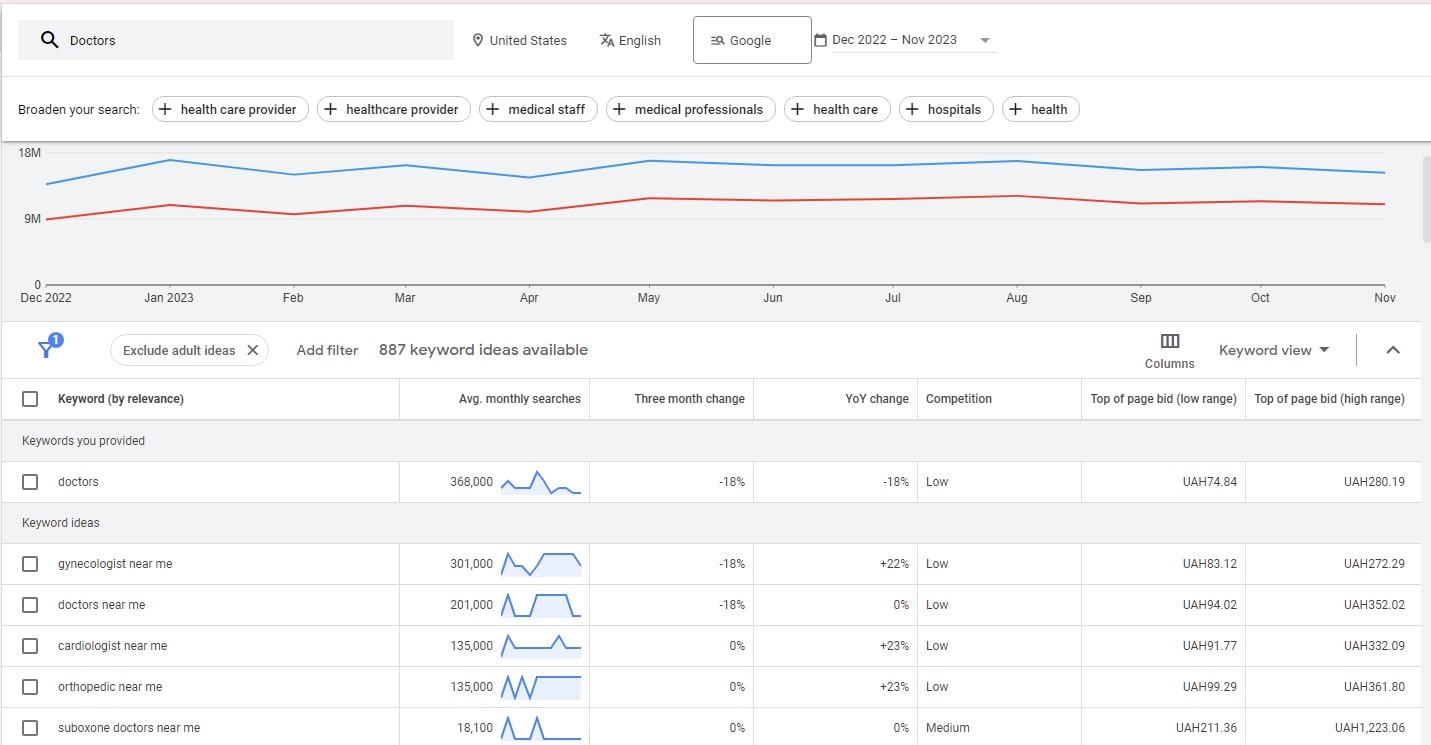The height and width of the screenshot is (745, 1431).
Task: Sort by Three month change column
Action: coord(689,399)
